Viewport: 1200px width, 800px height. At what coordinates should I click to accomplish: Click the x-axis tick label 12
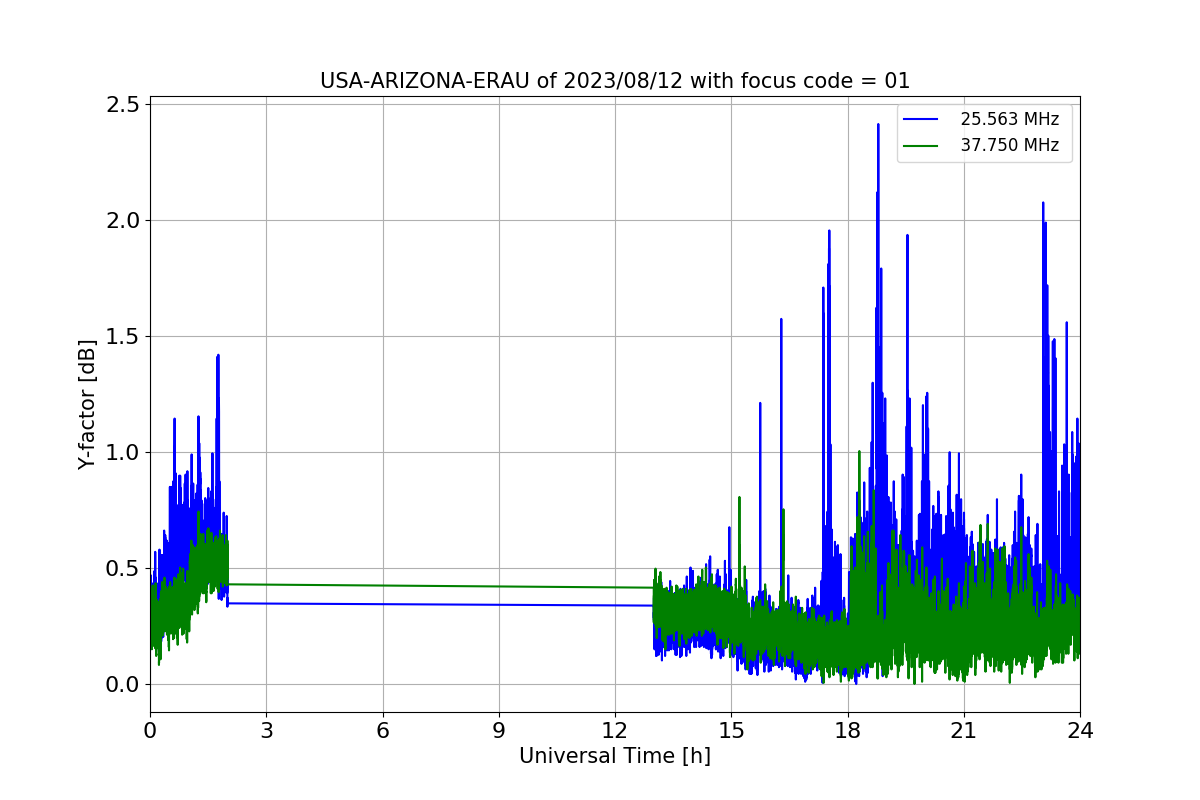(615, 730)
